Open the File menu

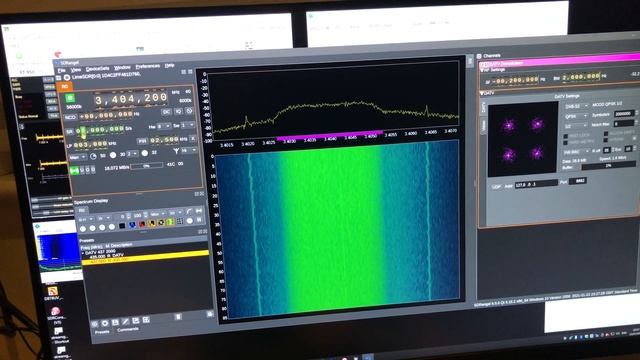pos(62,71)
